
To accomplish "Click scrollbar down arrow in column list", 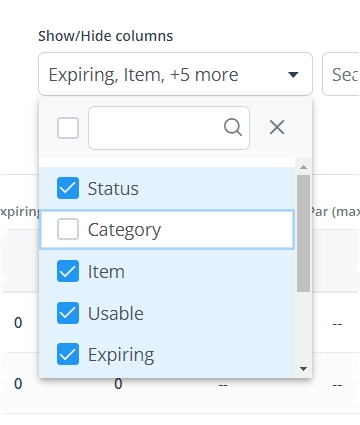I will [x=303, y=369].
